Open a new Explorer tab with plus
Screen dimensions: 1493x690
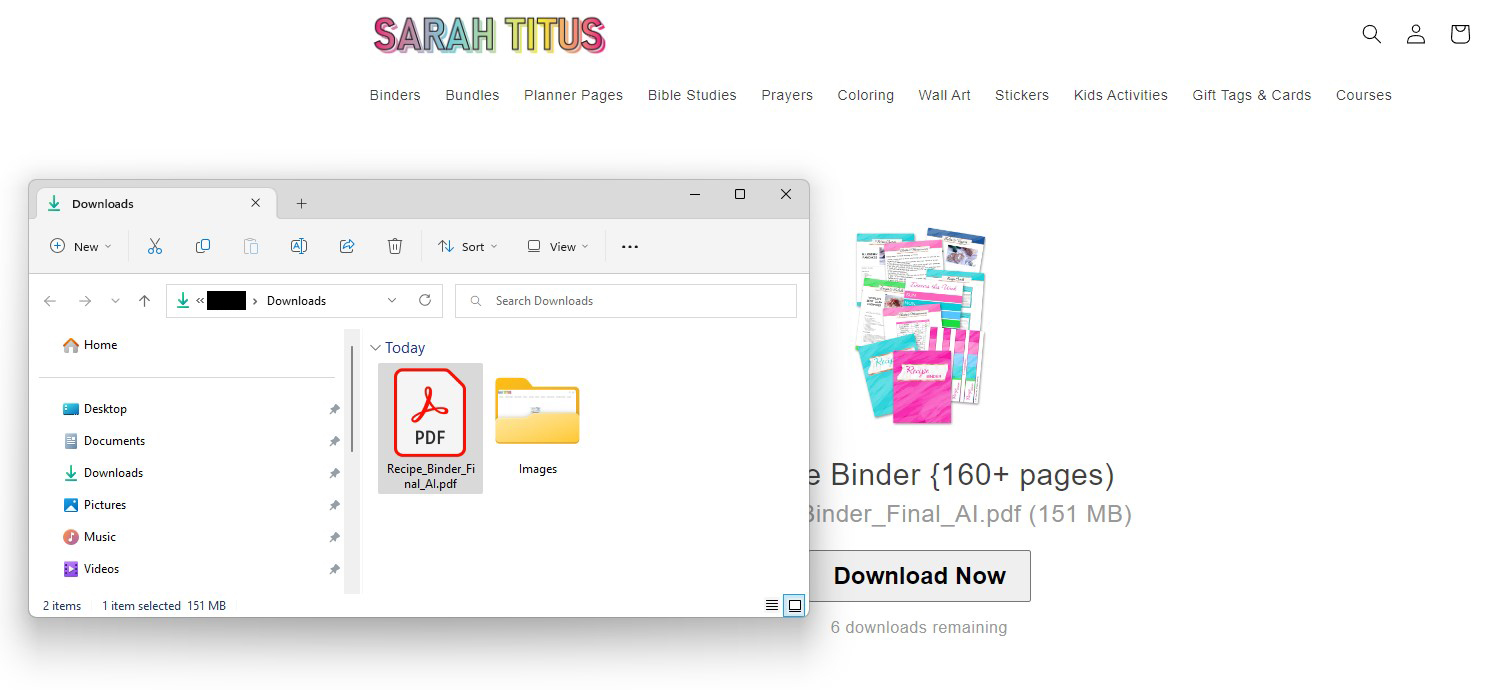pyautogui.click(x=301, y=203)
